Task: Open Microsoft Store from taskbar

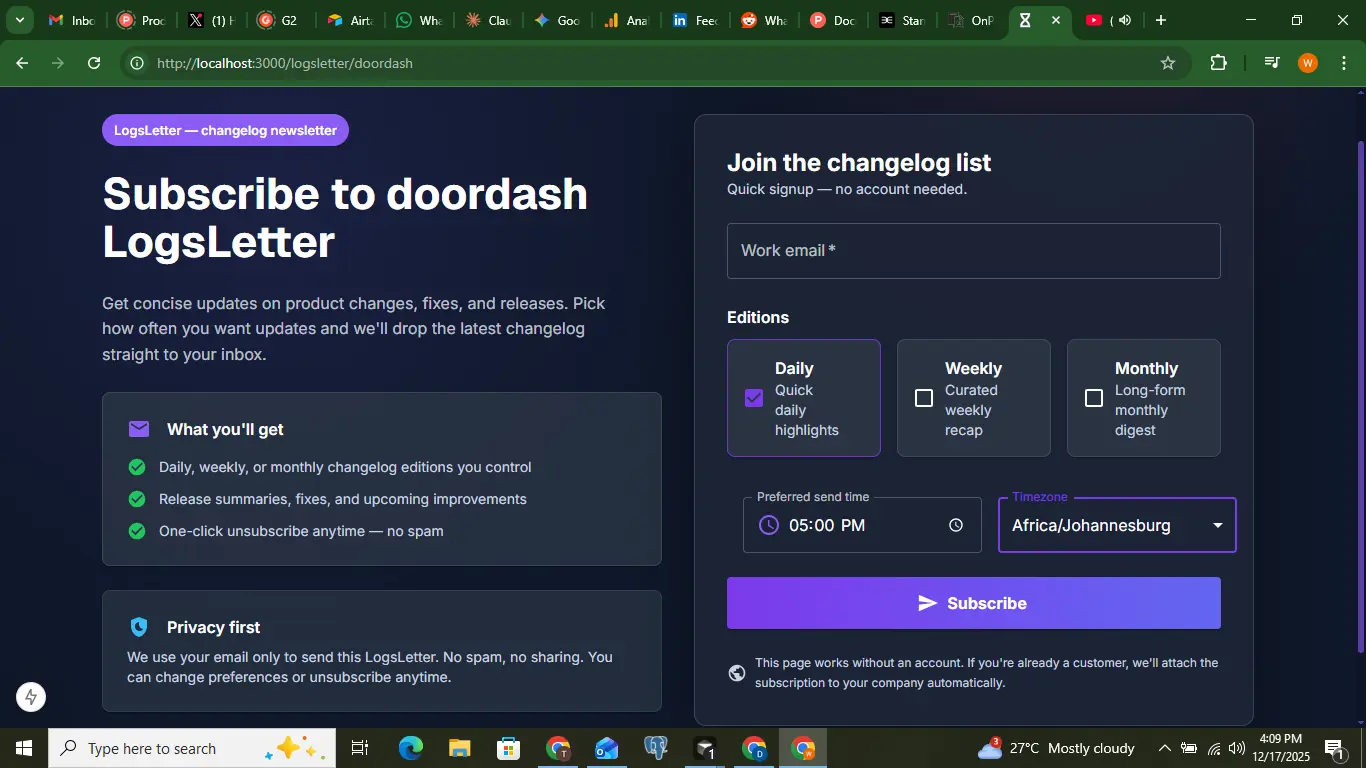Action: click(509, 748)
